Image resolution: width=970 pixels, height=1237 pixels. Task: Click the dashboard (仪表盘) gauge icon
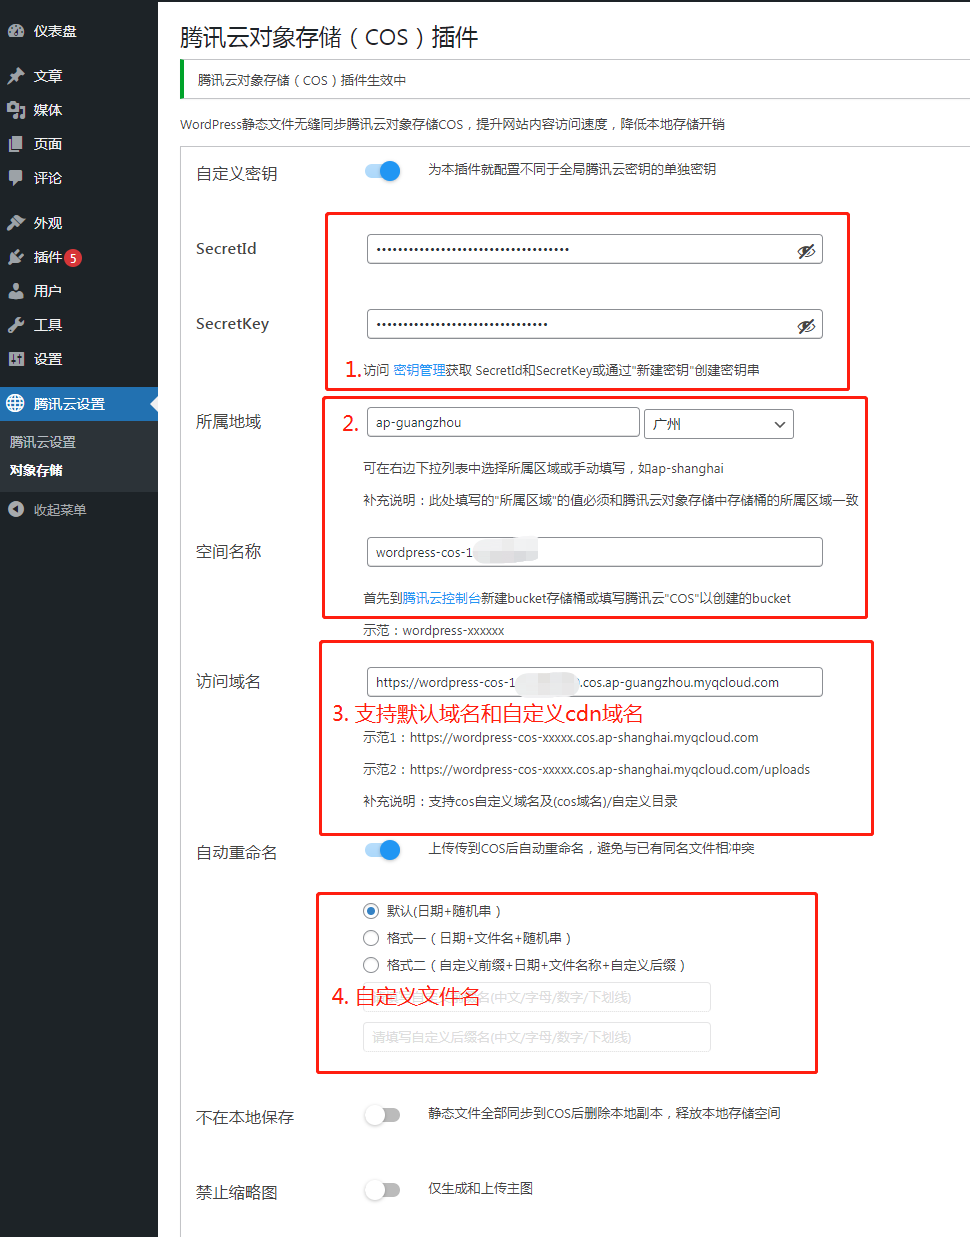click(16, 31)
